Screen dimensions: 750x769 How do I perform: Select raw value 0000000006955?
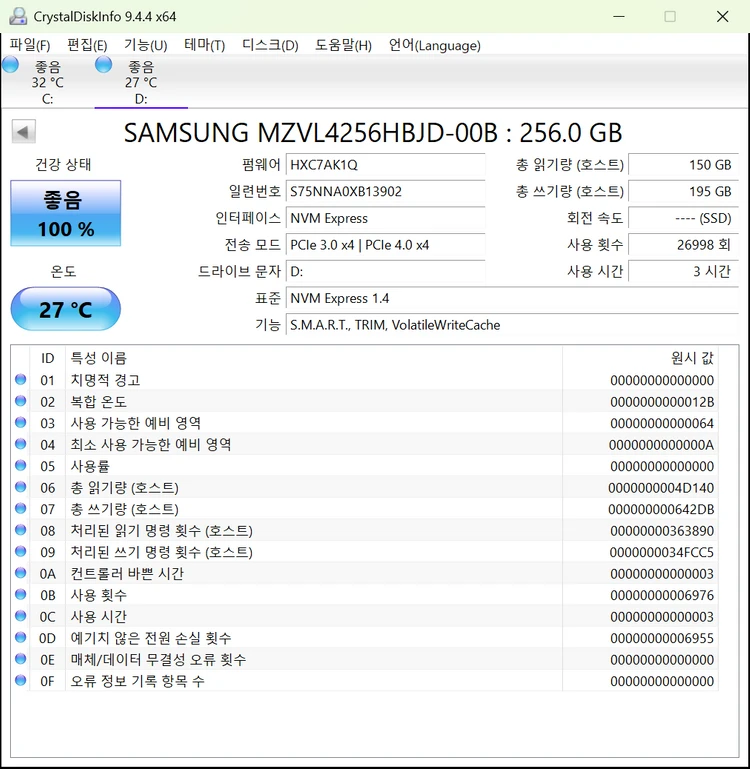coord(662,638)
